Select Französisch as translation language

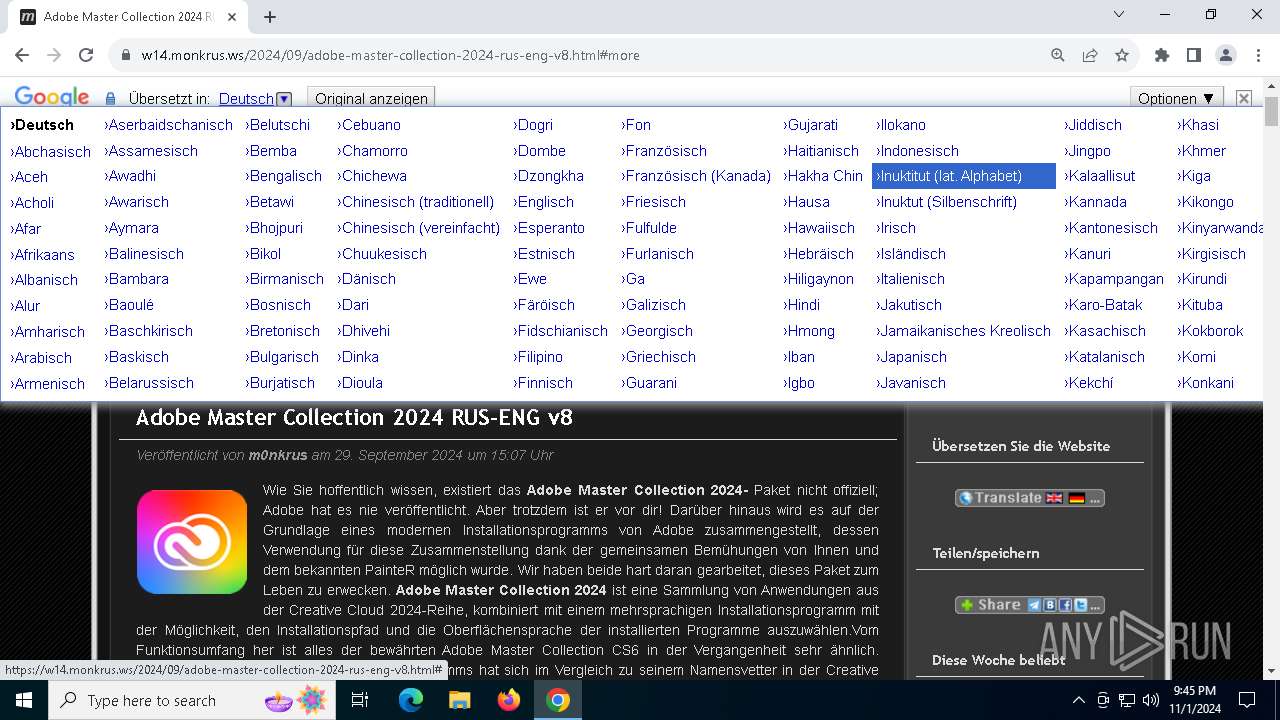664,151
